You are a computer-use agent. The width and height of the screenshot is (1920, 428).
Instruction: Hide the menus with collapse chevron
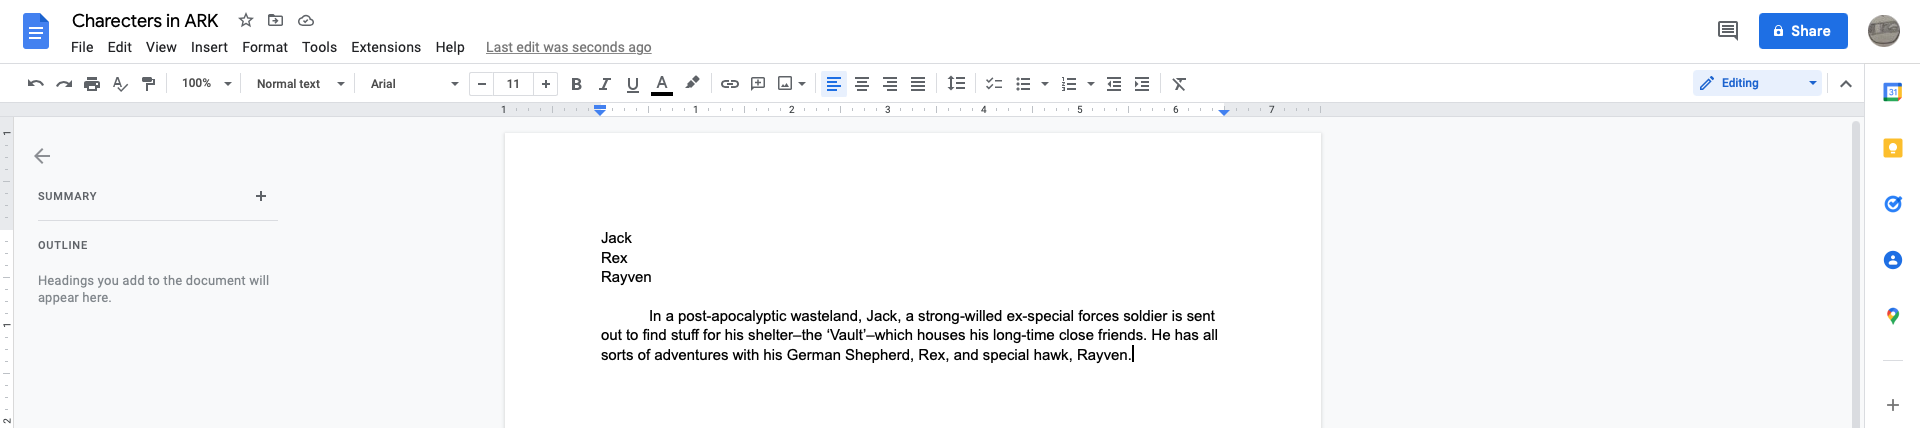pyautogui.click(x=1846, y=84)
